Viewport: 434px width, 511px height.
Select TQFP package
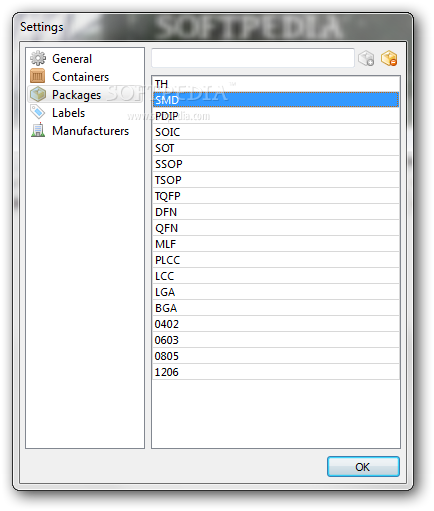[276, 196]
